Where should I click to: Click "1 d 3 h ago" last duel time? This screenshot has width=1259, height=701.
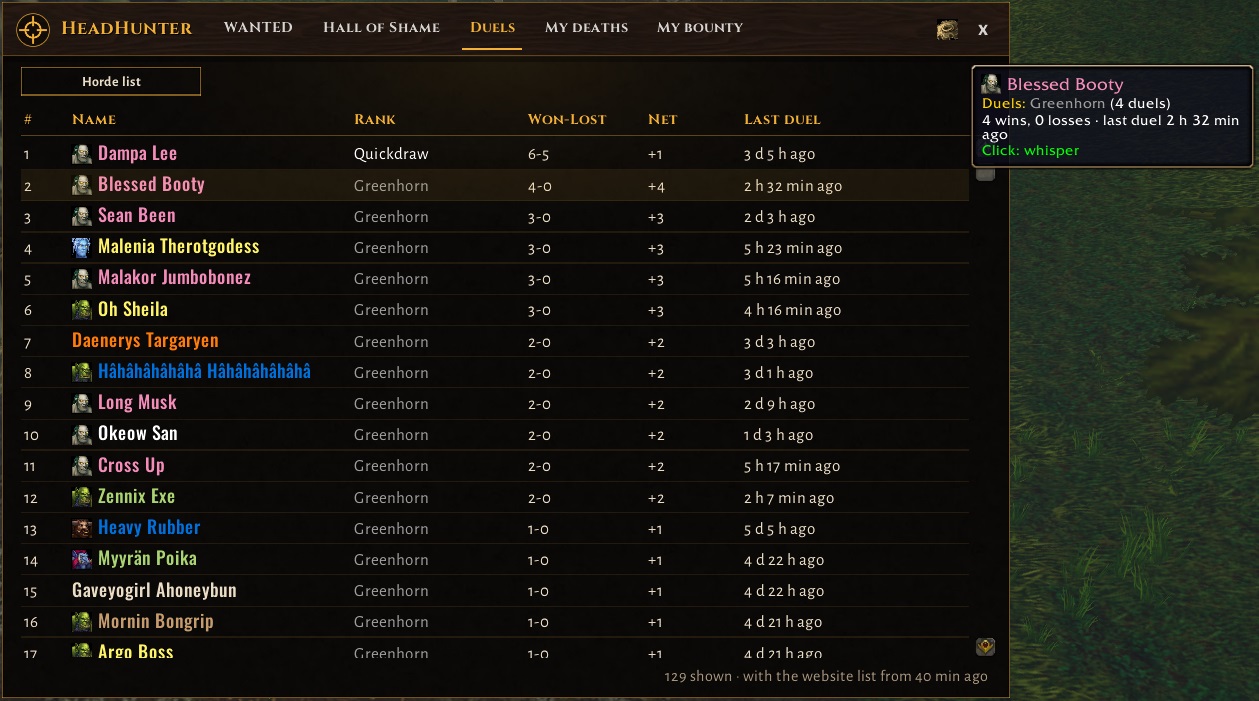[778, 435]
